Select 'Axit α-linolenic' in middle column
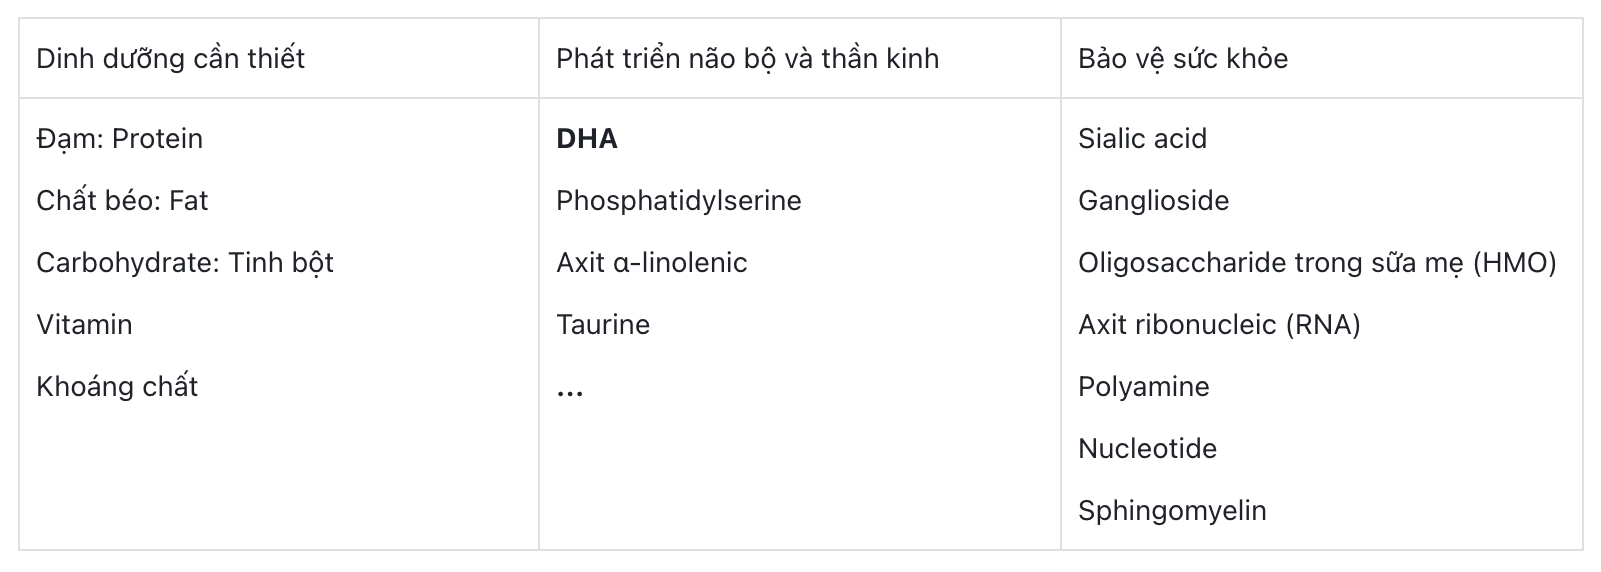This screenshot has width=1601, height=572. tap(651, 262)
